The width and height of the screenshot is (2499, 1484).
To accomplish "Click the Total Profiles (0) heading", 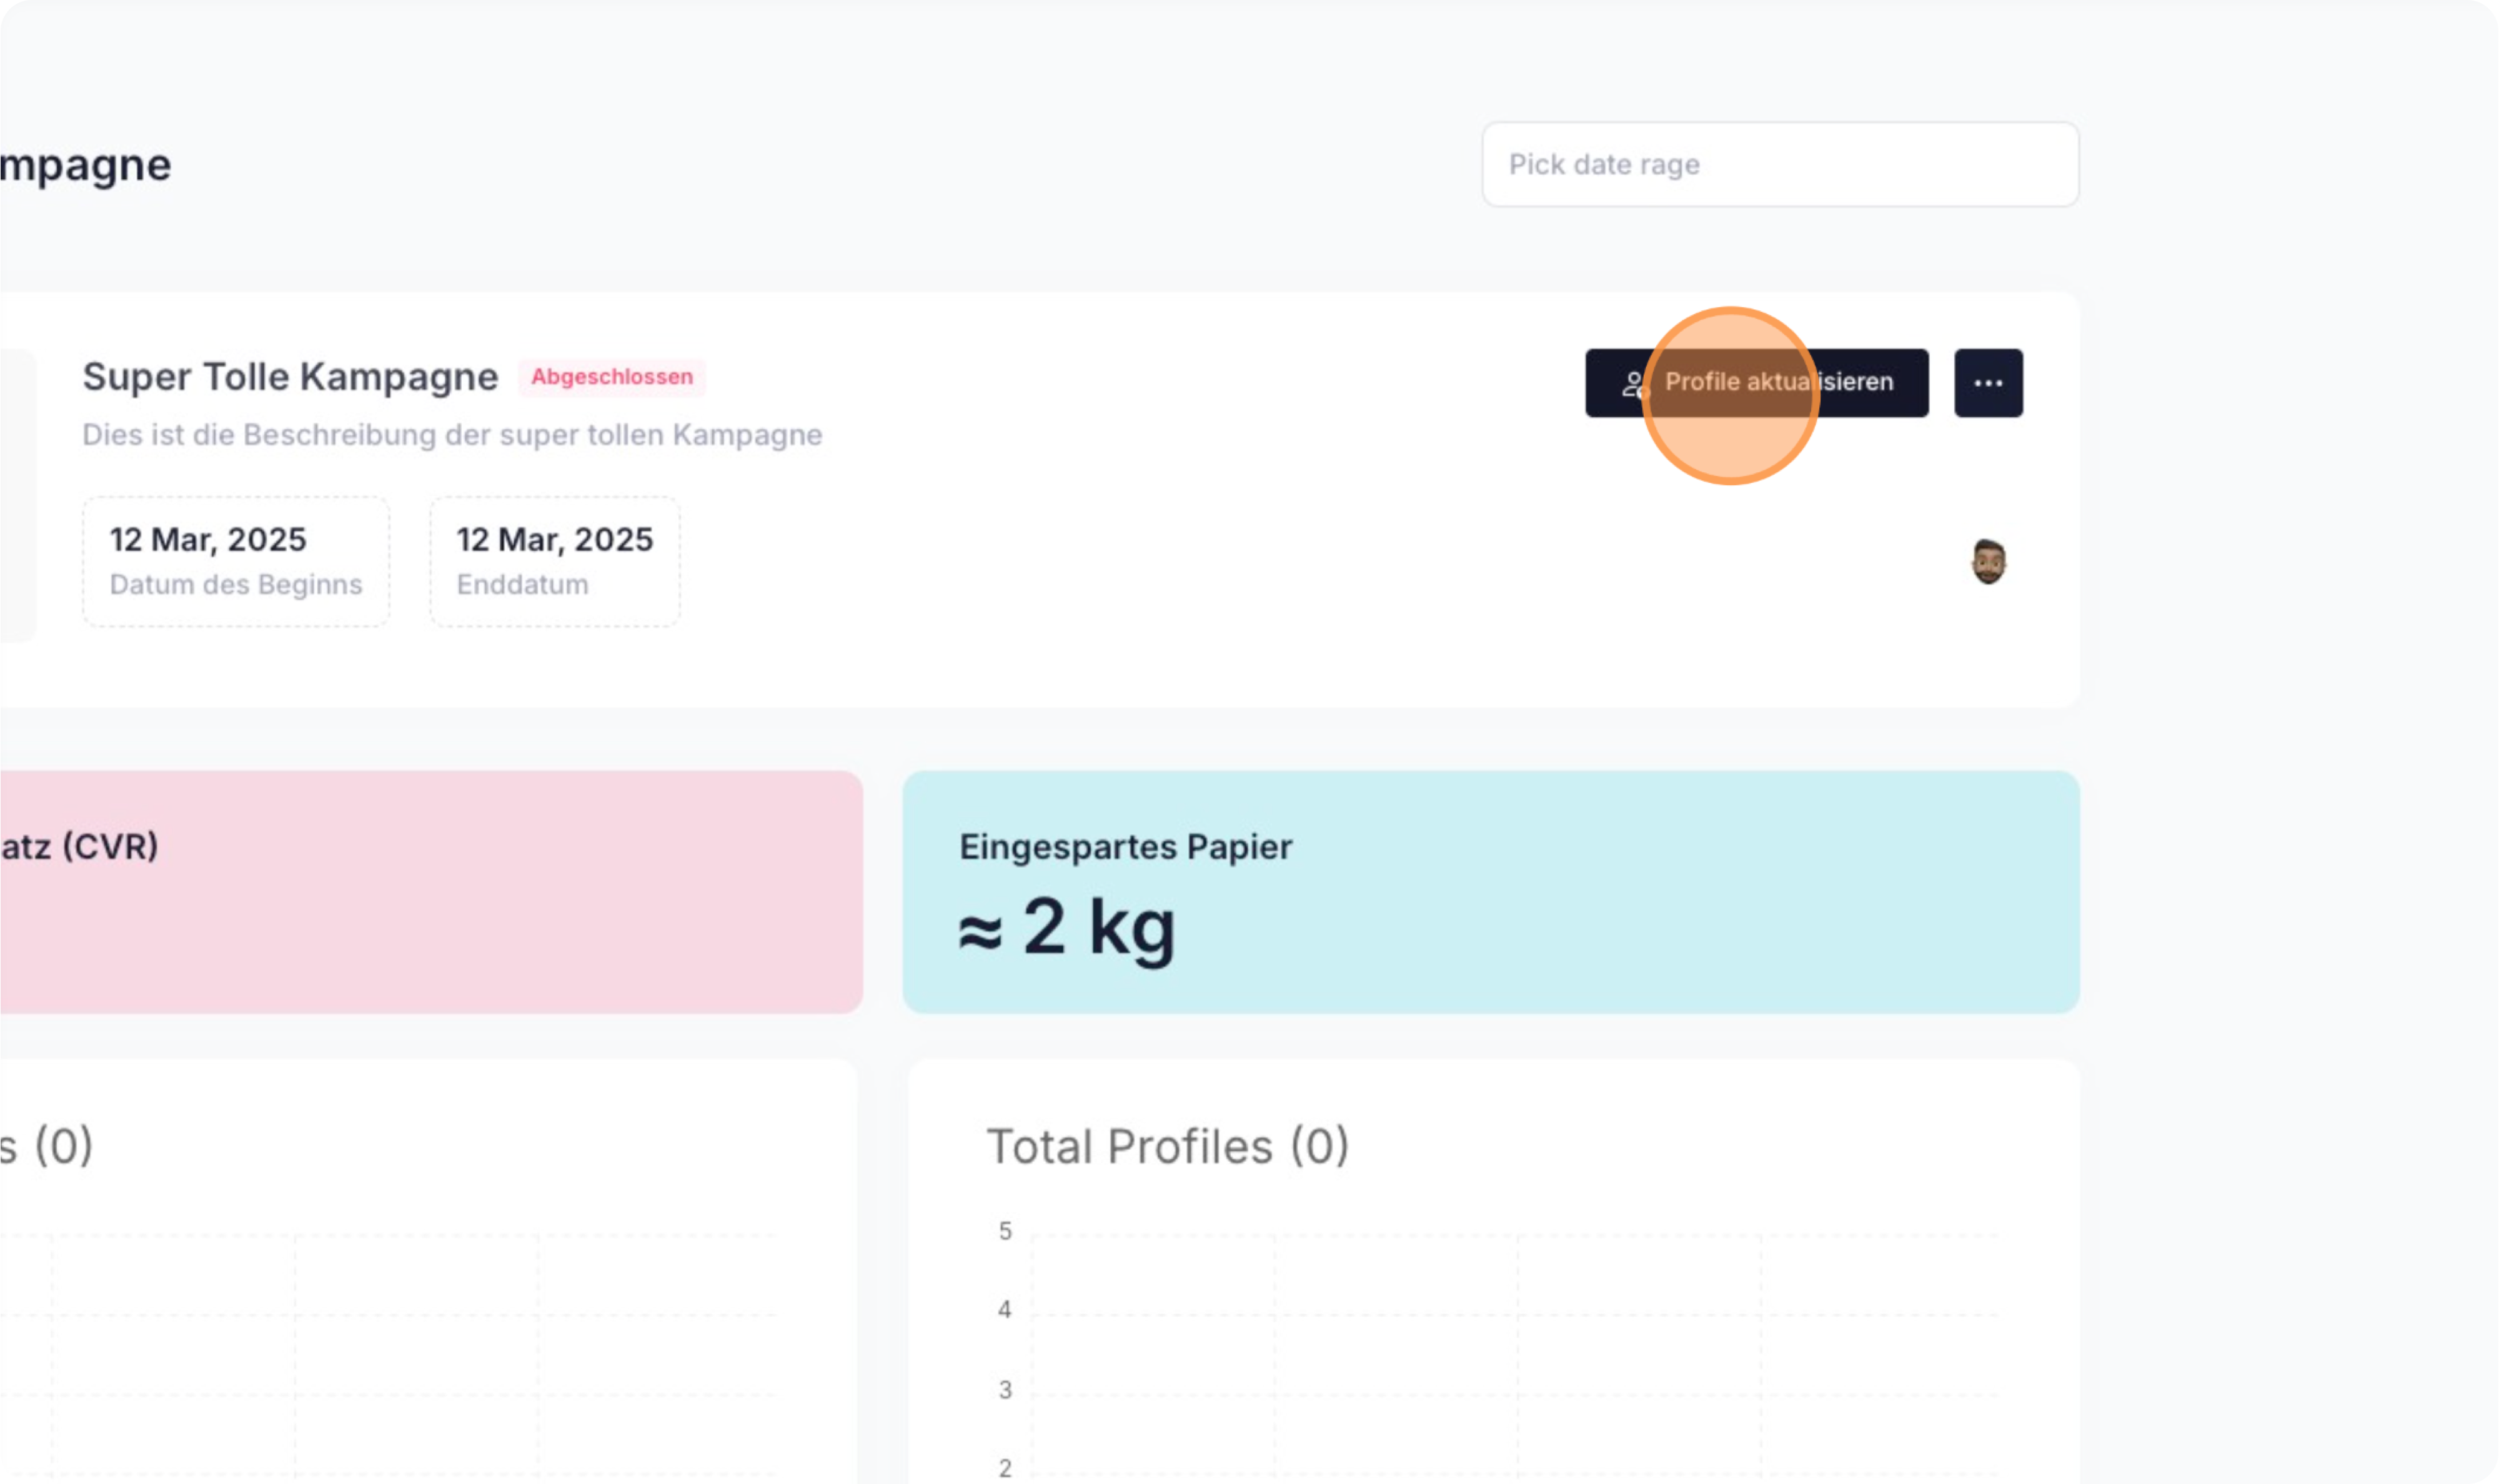I will point(1167,1146).
